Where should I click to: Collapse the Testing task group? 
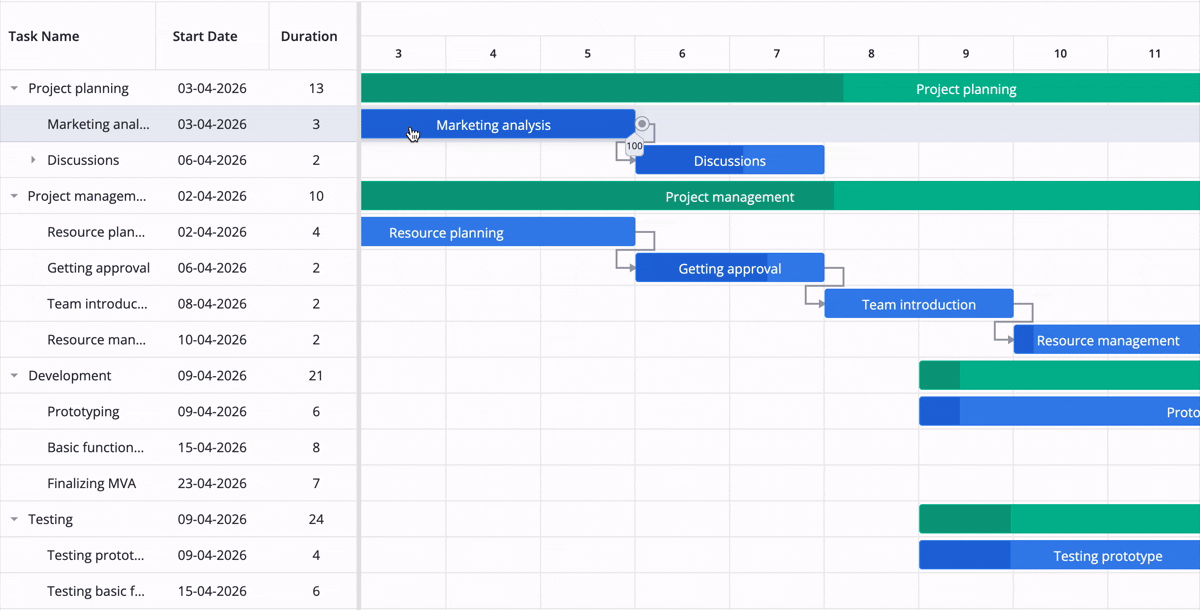(13, 519)
